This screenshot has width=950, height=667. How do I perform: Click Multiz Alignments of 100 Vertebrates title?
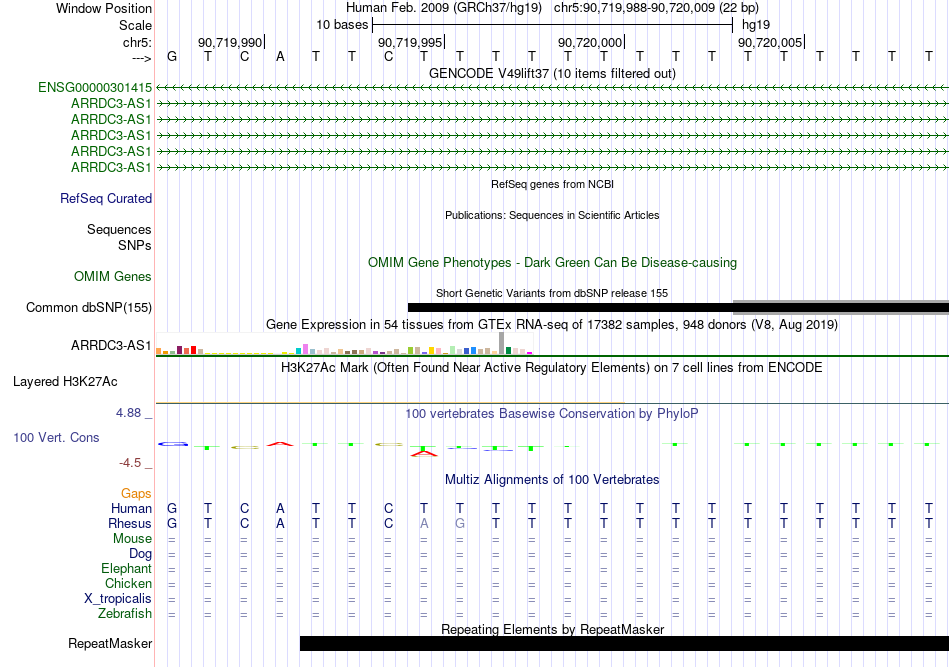tap(552, 480)
